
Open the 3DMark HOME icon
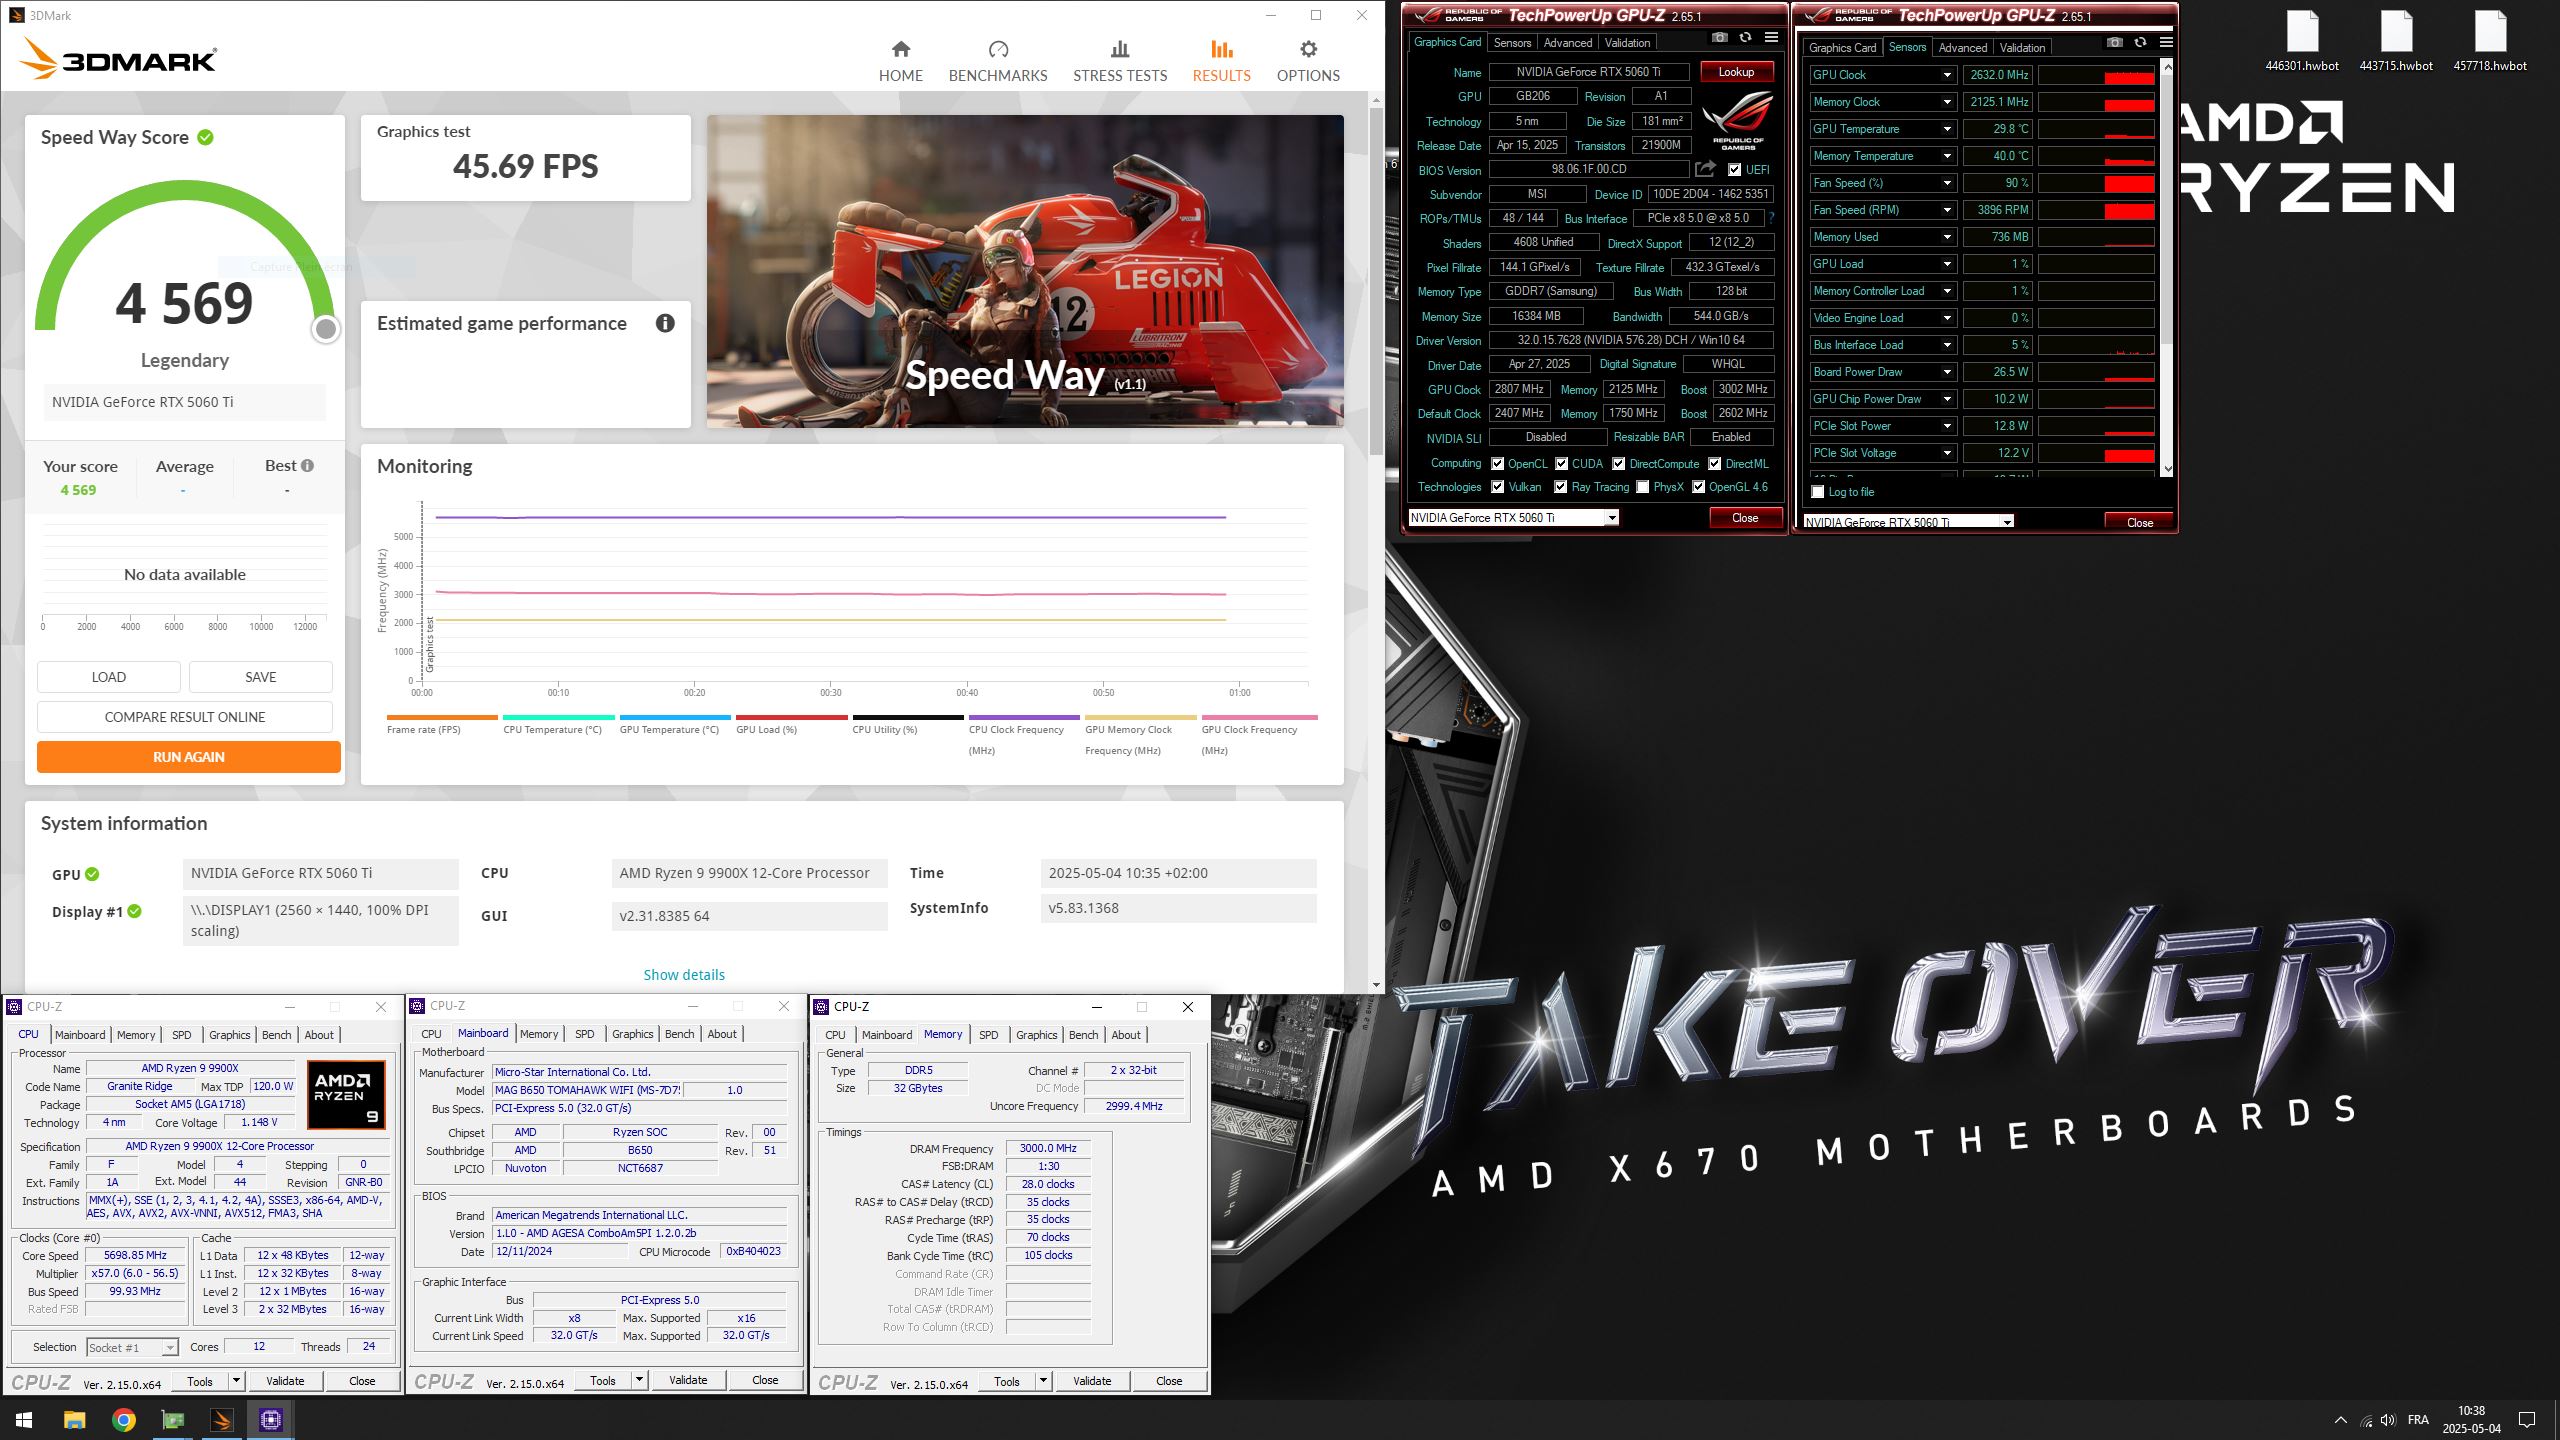click(901, 49)
